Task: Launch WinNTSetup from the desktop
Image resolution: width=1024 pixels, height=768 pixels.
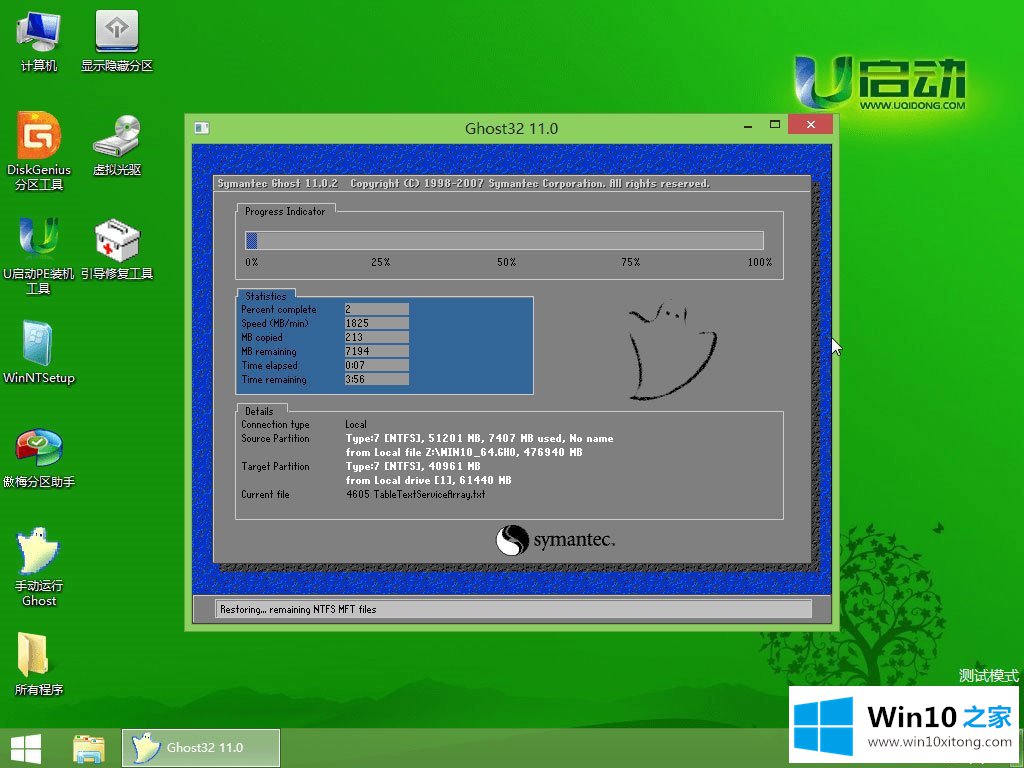Action: click(39, 353)
